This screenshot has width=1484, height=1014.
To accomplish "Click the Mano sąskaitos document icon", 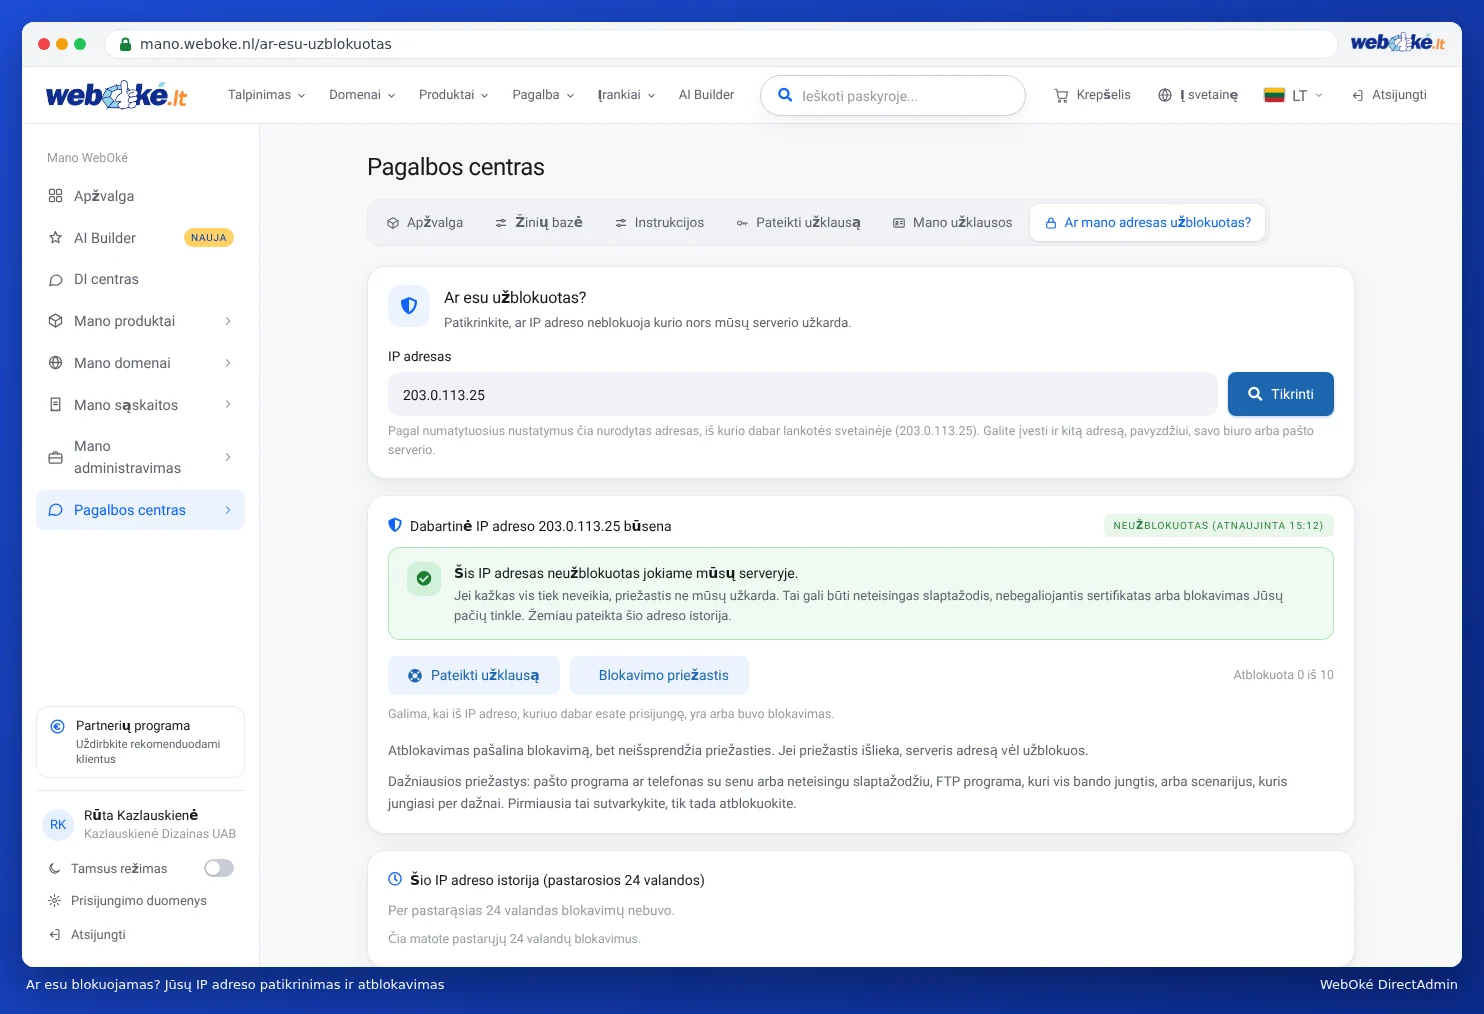I will (56, 405).
